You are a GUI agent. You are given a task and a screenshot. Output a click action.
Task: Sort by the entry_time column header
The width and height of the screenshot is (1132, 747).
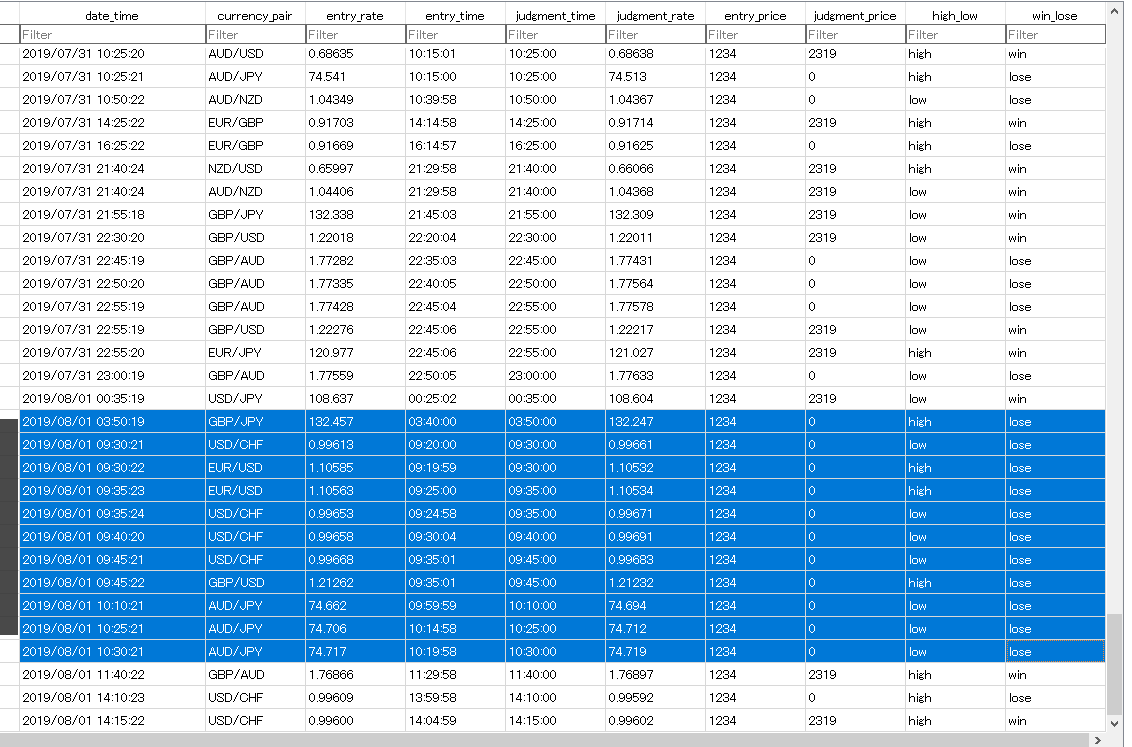tap(455, 15)
